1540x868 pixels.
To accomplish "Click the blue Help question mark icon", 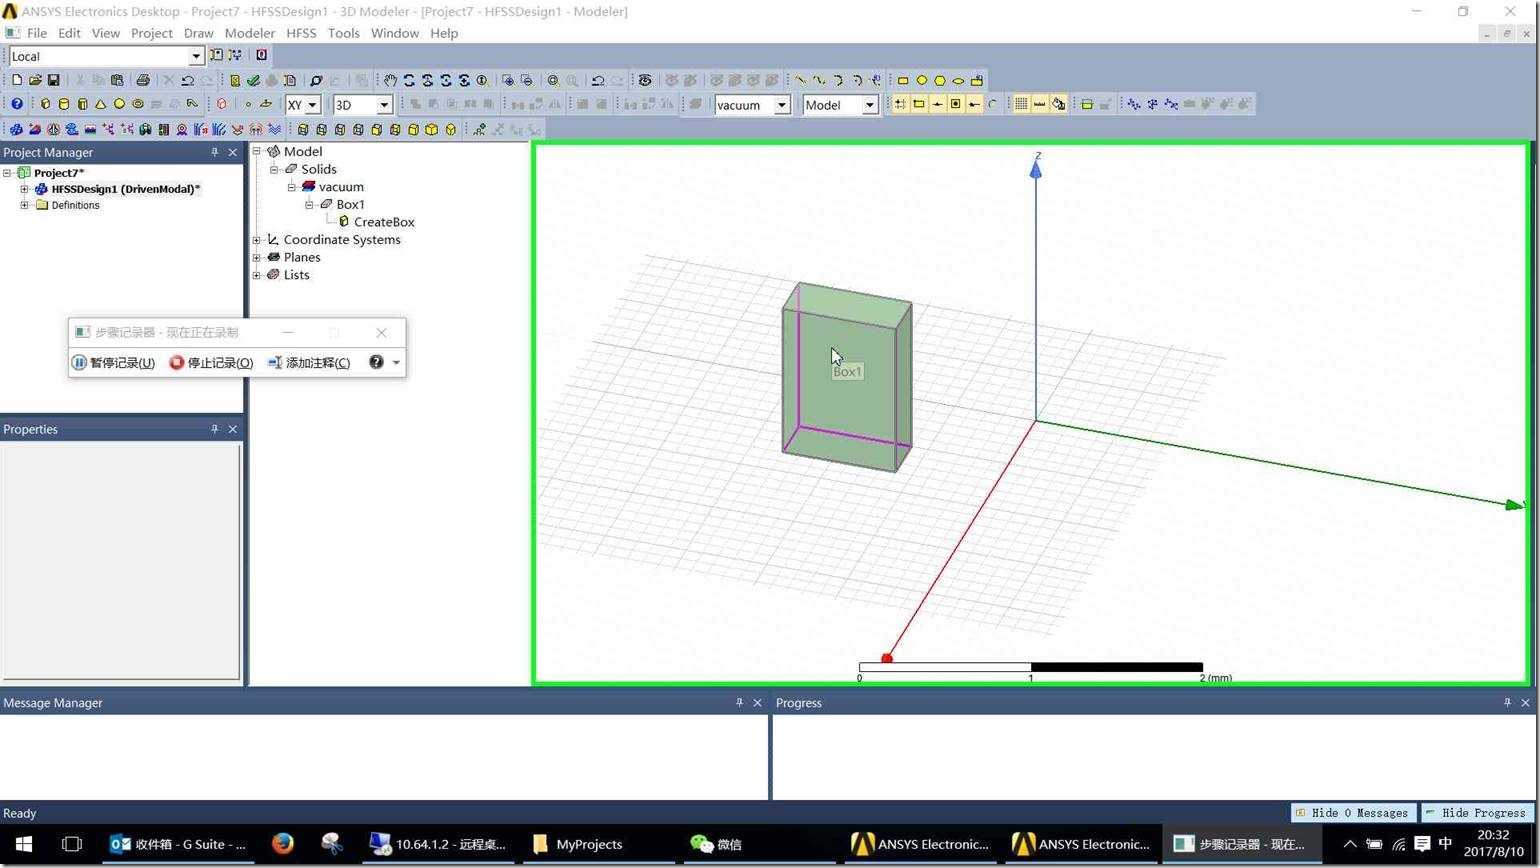I will (17, 104).
